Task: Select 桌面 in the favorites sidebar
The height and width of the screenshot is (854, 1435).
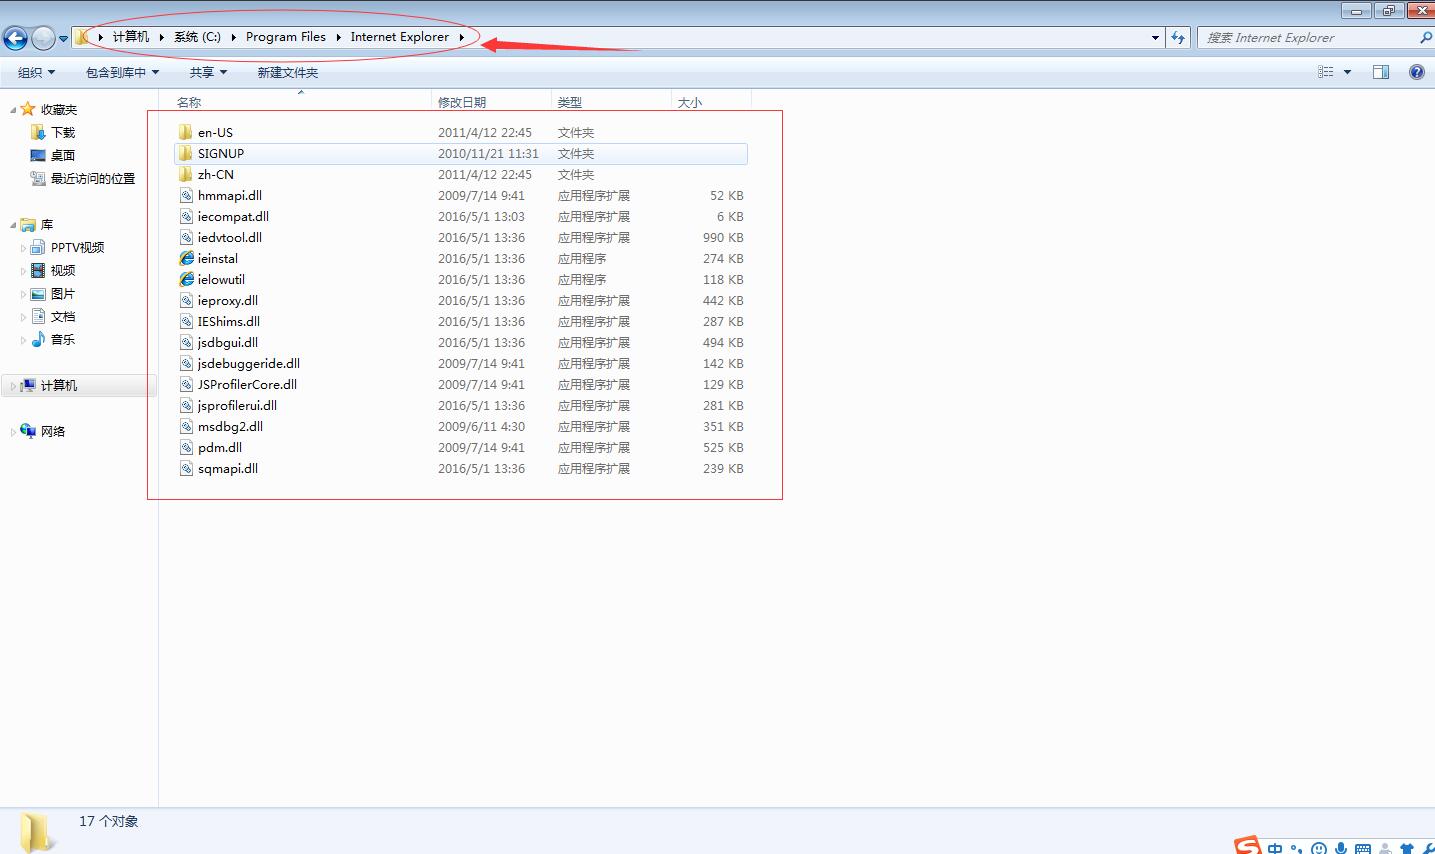Action: [x=62, y=155]
